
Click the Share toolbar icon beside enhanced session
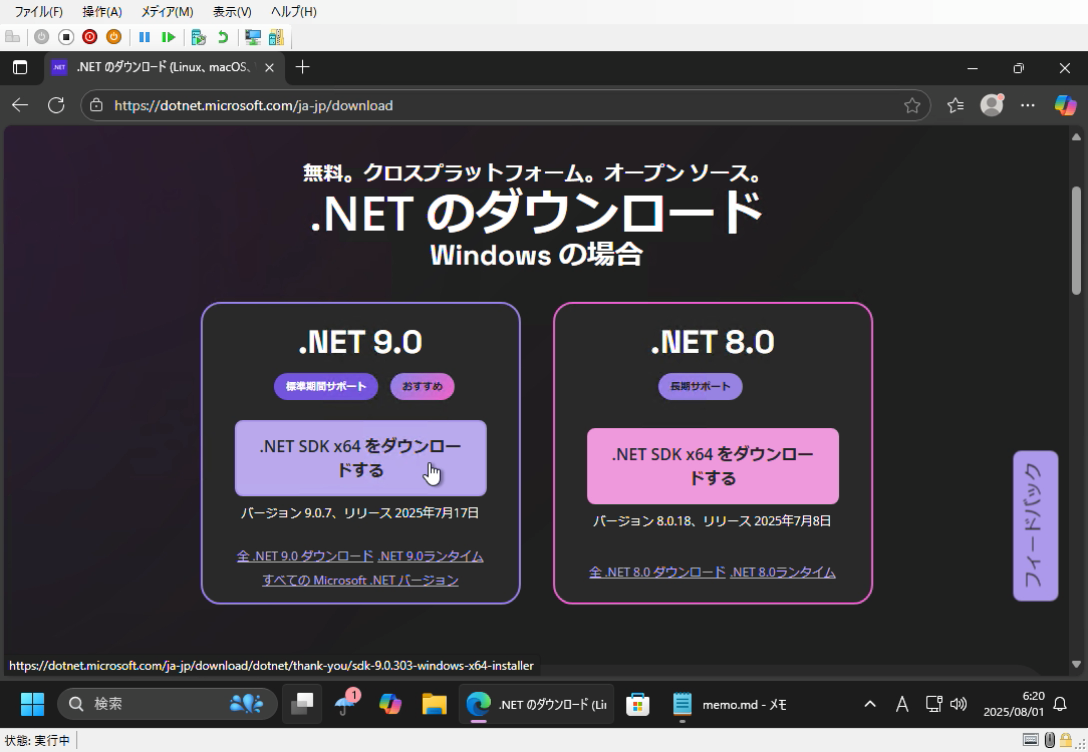(x=276, y=37)
